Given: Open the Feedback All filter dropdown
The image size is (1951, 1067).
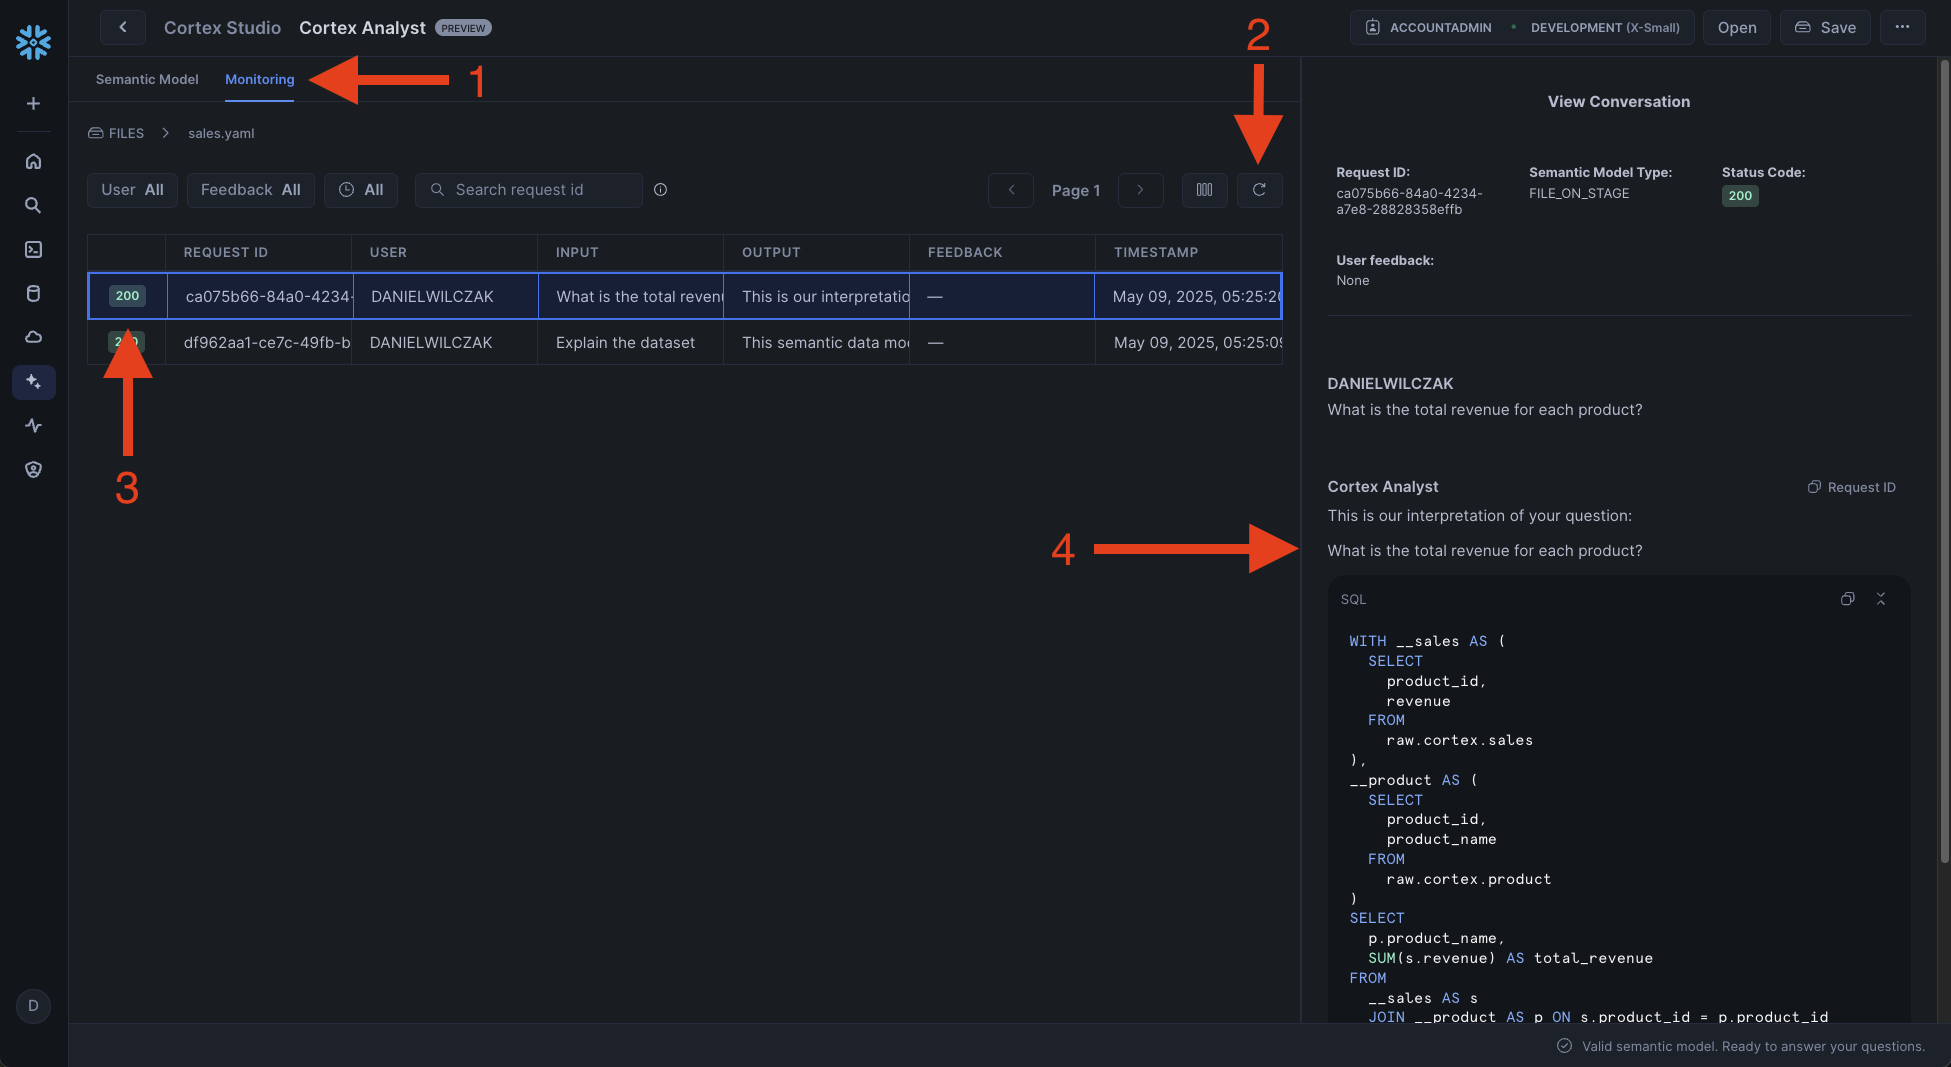Looking at the screenshot, I should tap(250, 190).
